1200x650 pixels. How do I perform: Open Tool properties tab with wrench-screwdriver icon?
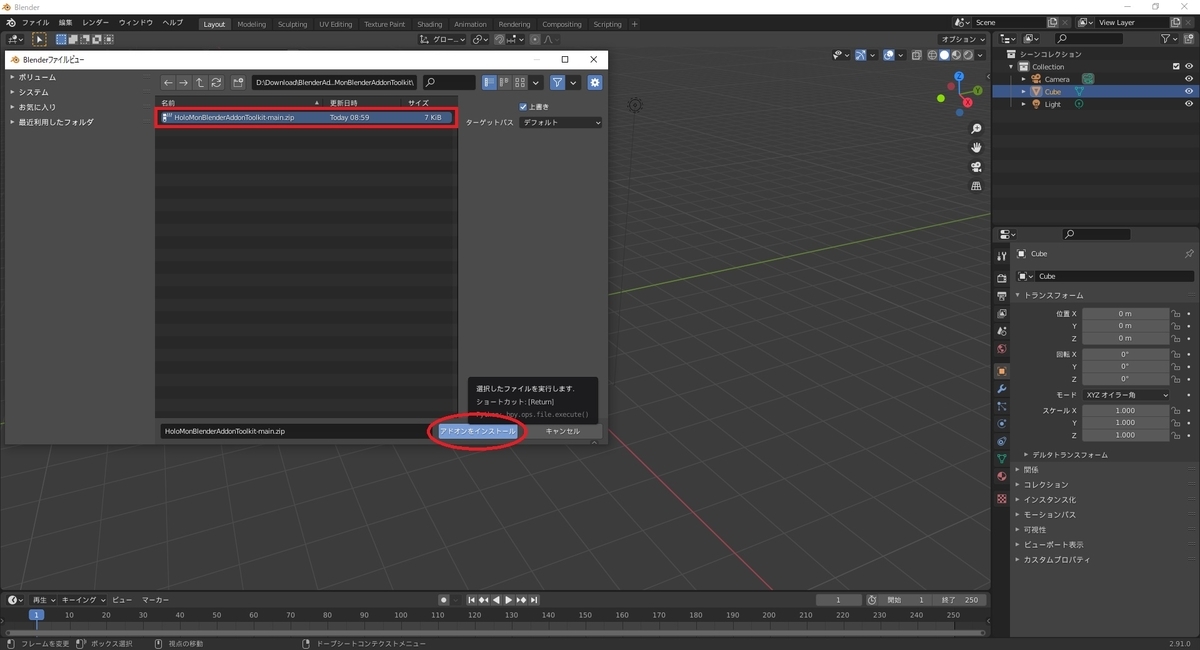(1001, 256)
